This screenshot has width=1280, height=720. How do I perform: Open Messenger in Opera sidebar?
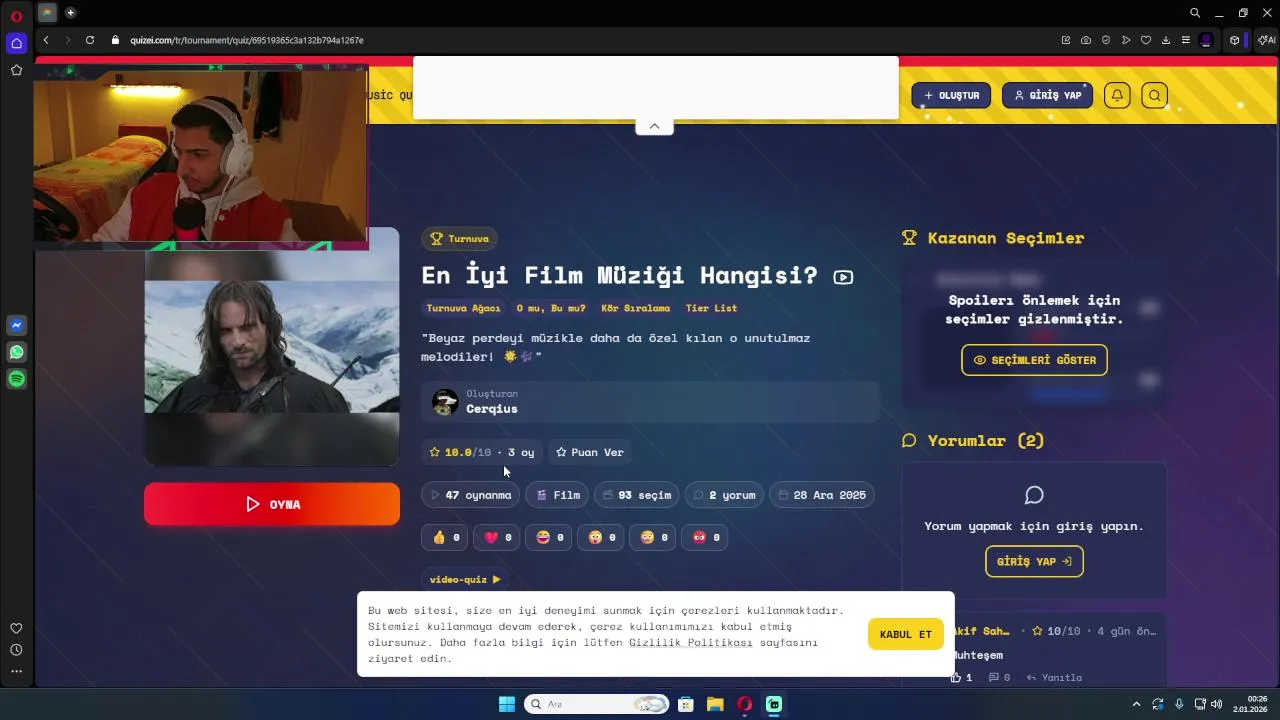click(16, 325)
